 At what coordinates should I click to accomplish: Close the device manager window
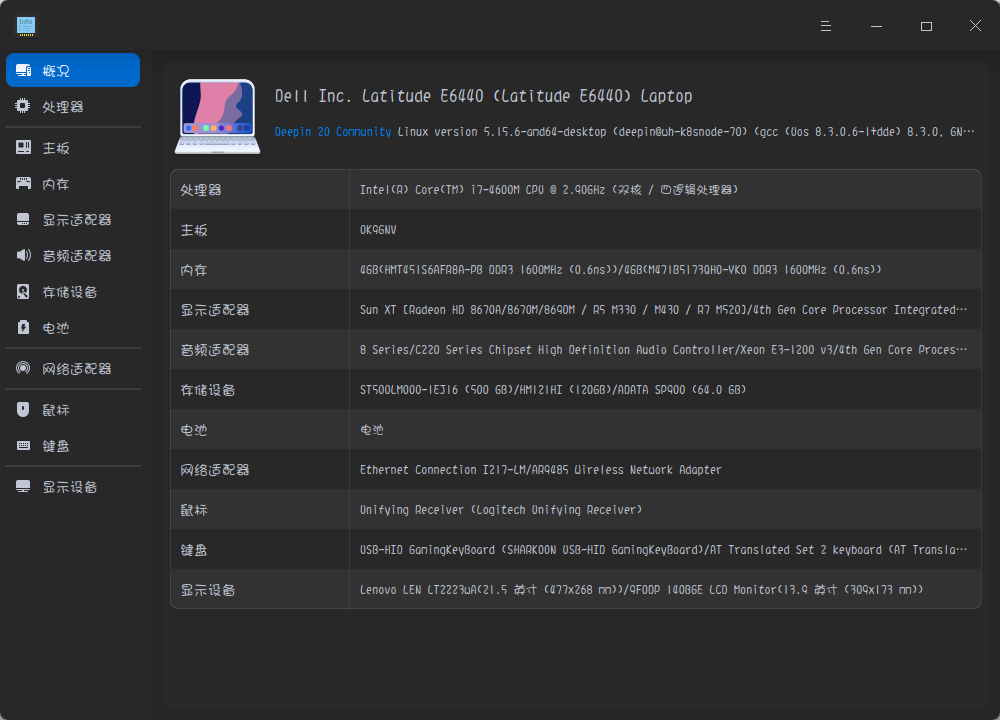tap(975, 26)
